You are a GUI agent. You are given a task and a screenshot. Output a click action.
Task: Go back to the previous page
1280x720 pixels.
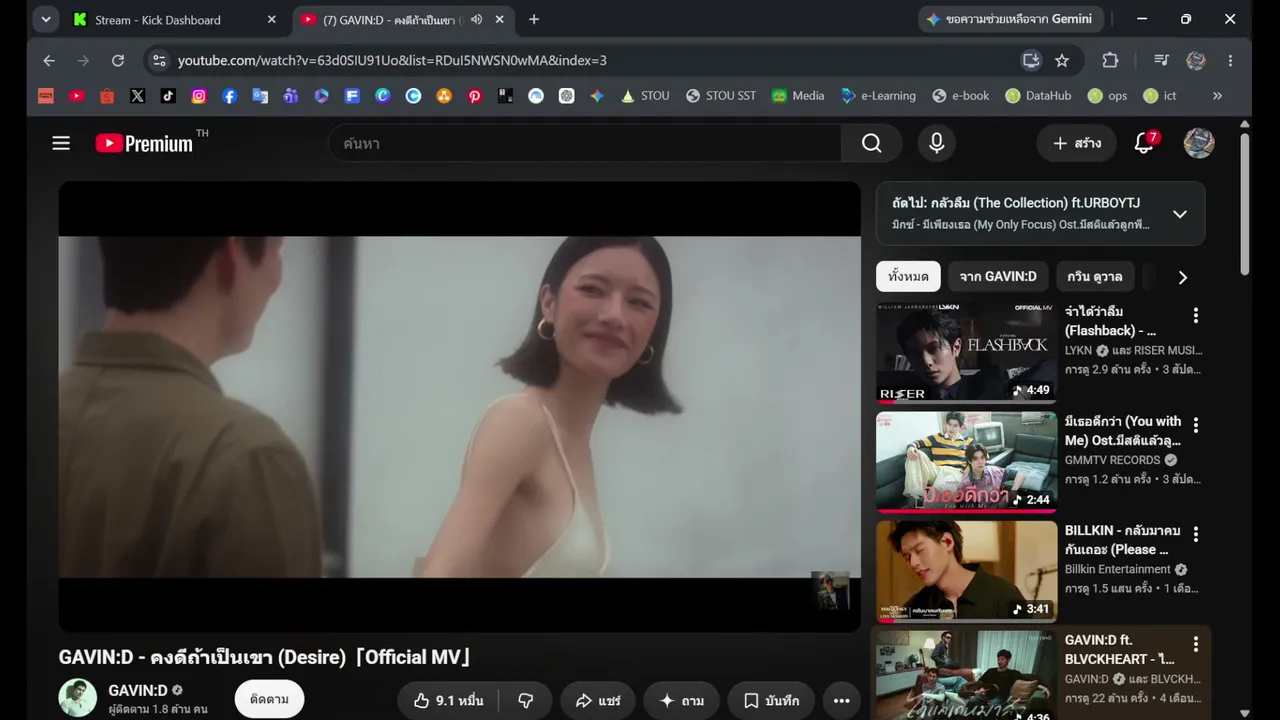coord(49,60)
